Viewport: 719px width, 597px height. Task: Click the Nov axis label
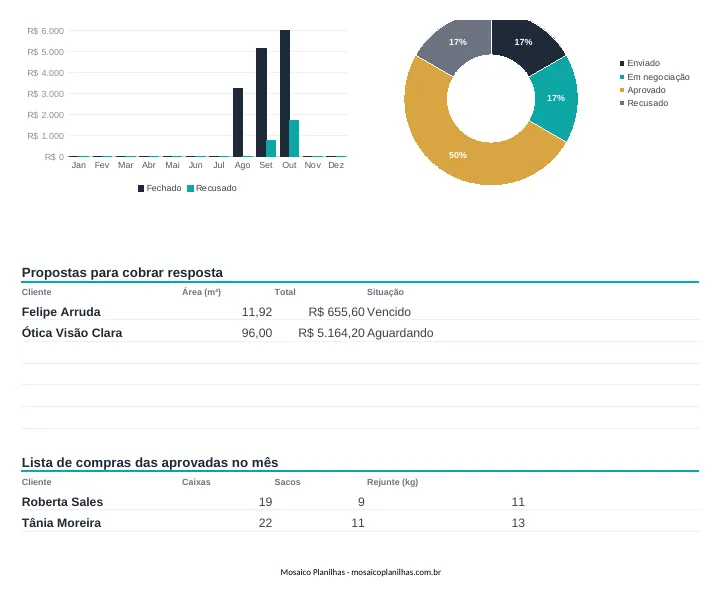pos(312,165)
